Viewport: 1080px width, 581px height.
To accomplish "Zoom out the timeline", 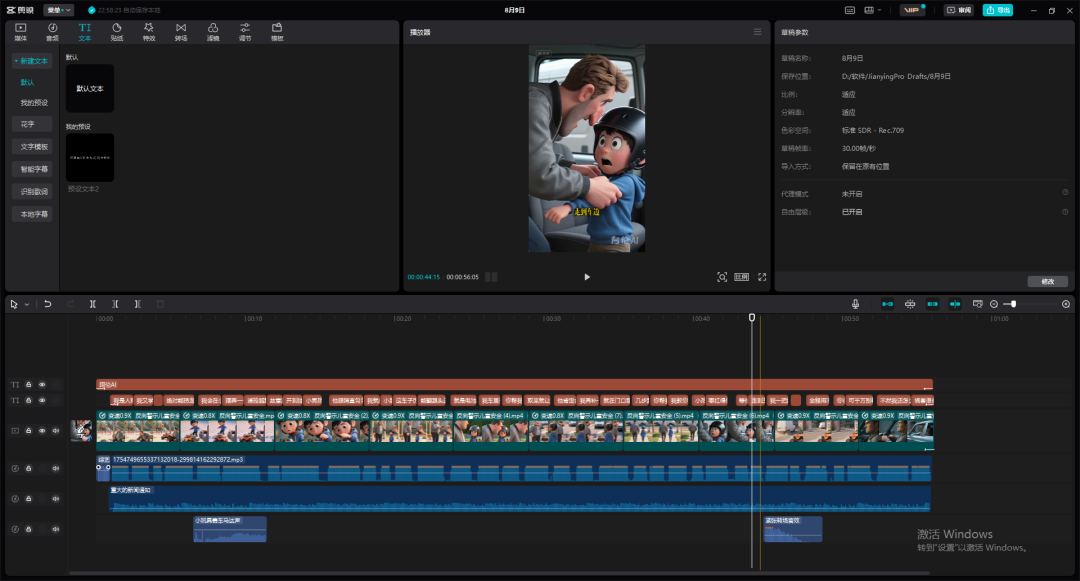I will [994, 304].
